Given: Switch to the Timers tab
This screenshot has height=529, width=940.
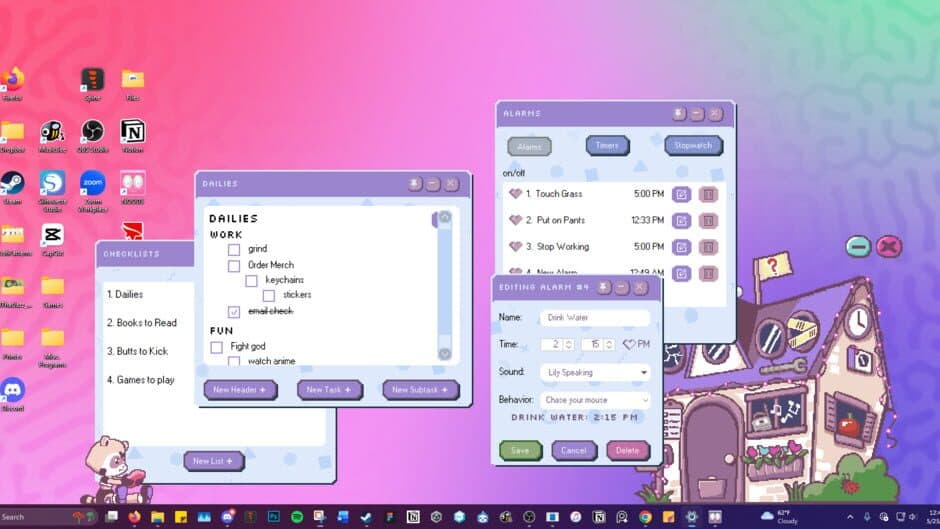Looking at the screenshot, I should [607, 145].
